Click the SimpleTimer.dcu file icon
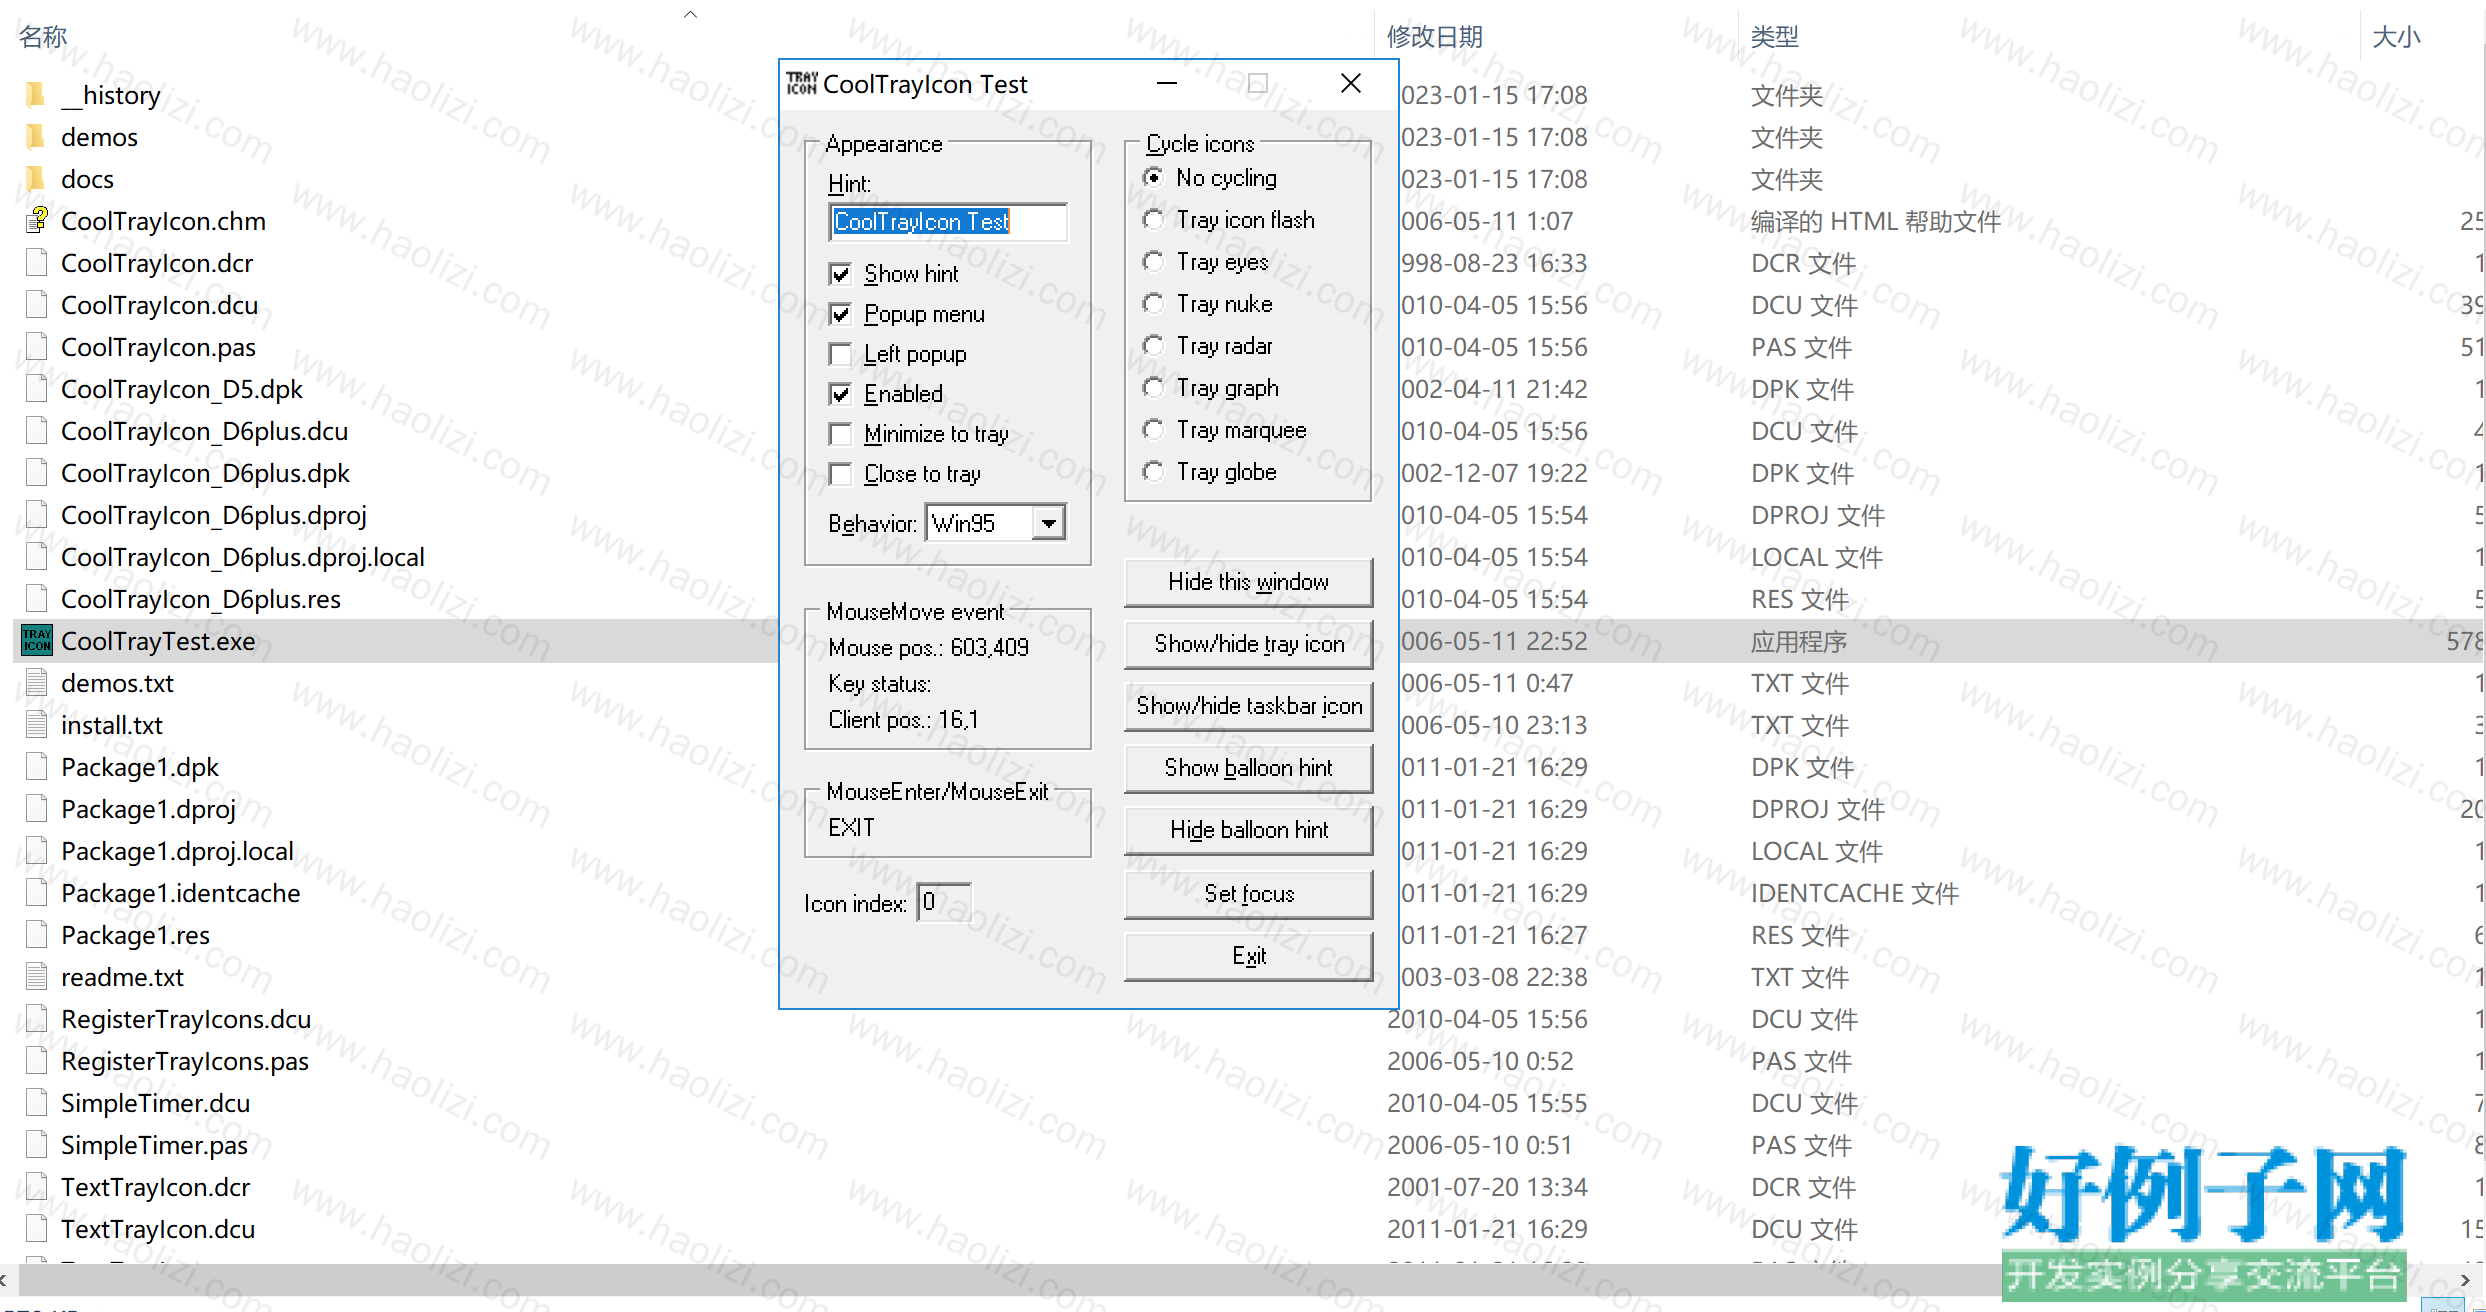2486x1312 pixels. (37, 1103)
